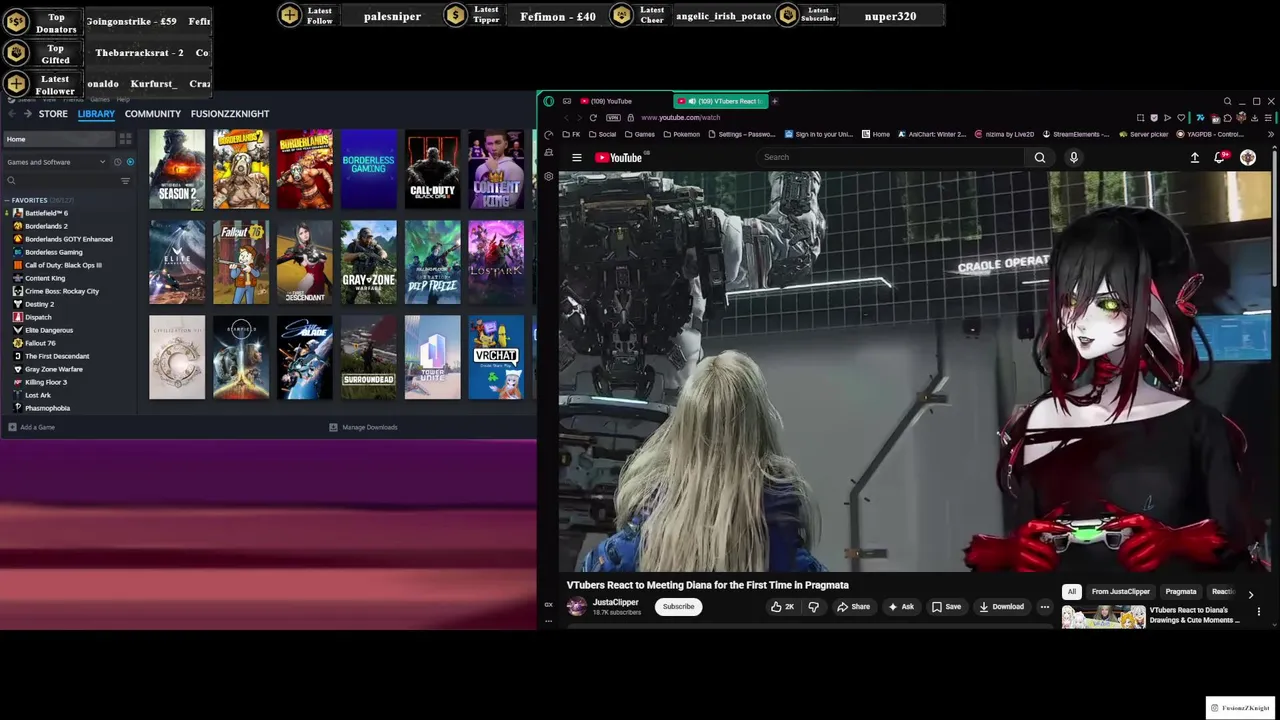Select the From JustaClipper filter chip

pos(1121,592)
